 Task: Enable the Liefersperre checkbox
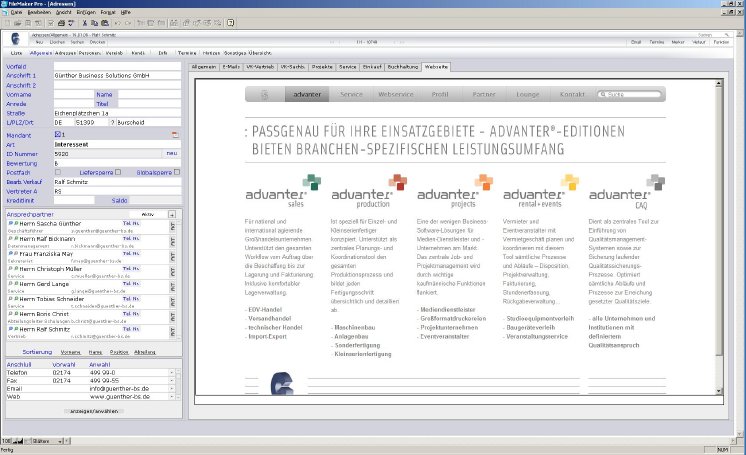[x=118, y=172]
